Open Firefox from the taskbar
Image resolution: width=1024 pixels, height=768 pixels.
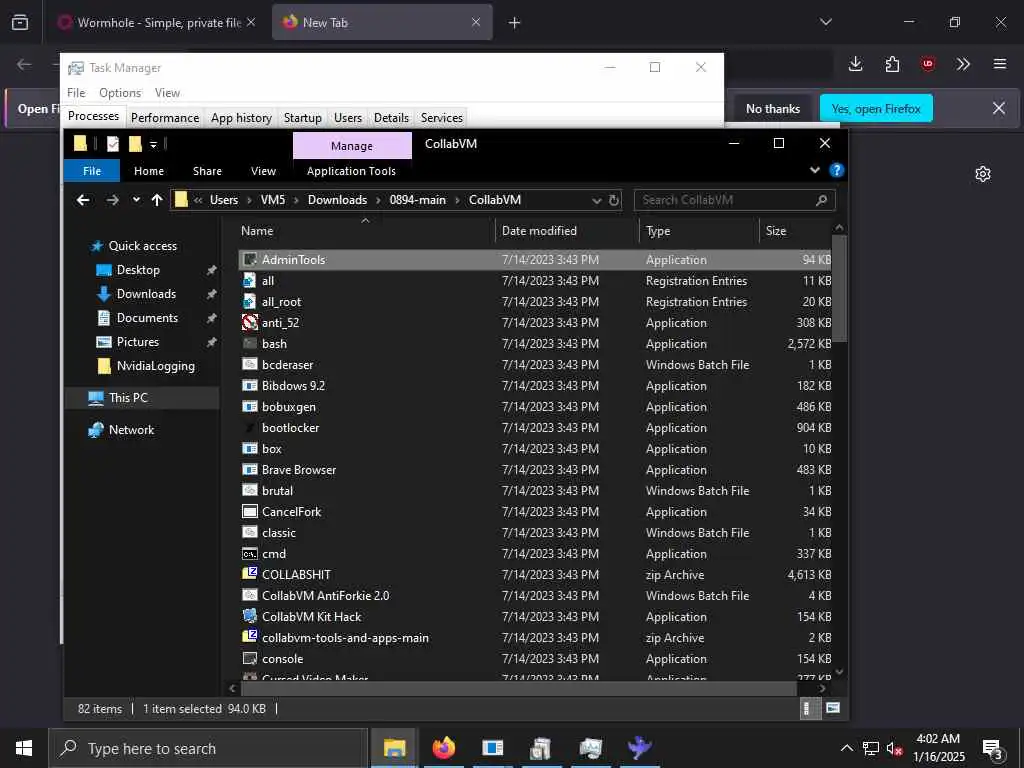coord(443,748)
